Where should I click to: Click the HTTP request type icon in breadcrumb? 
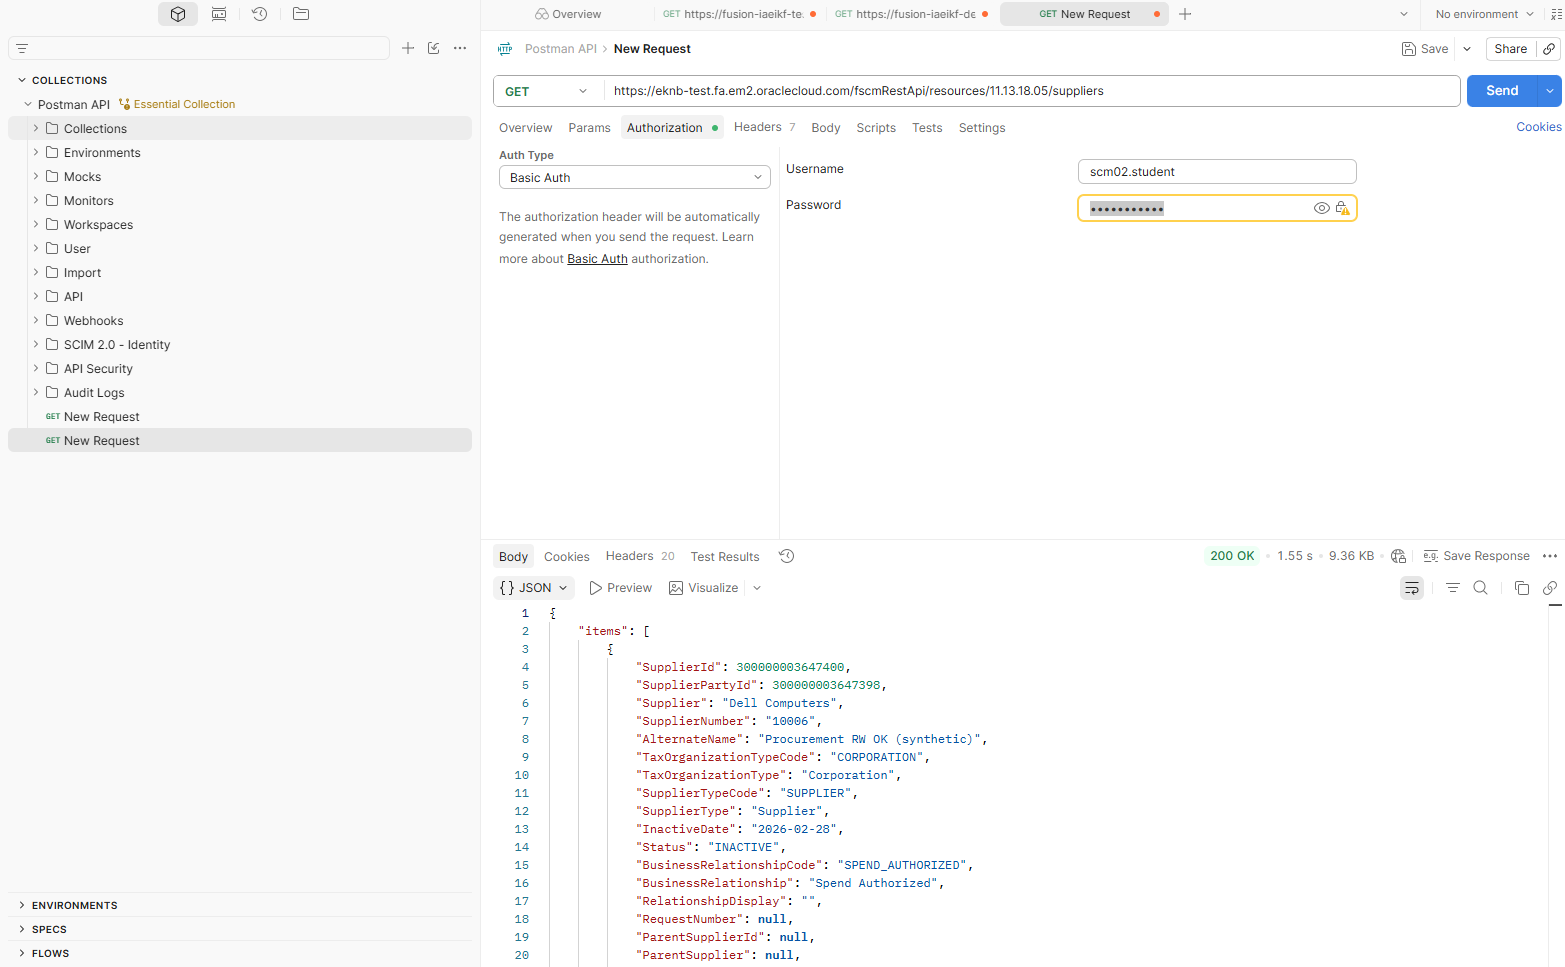pos(505,49)
